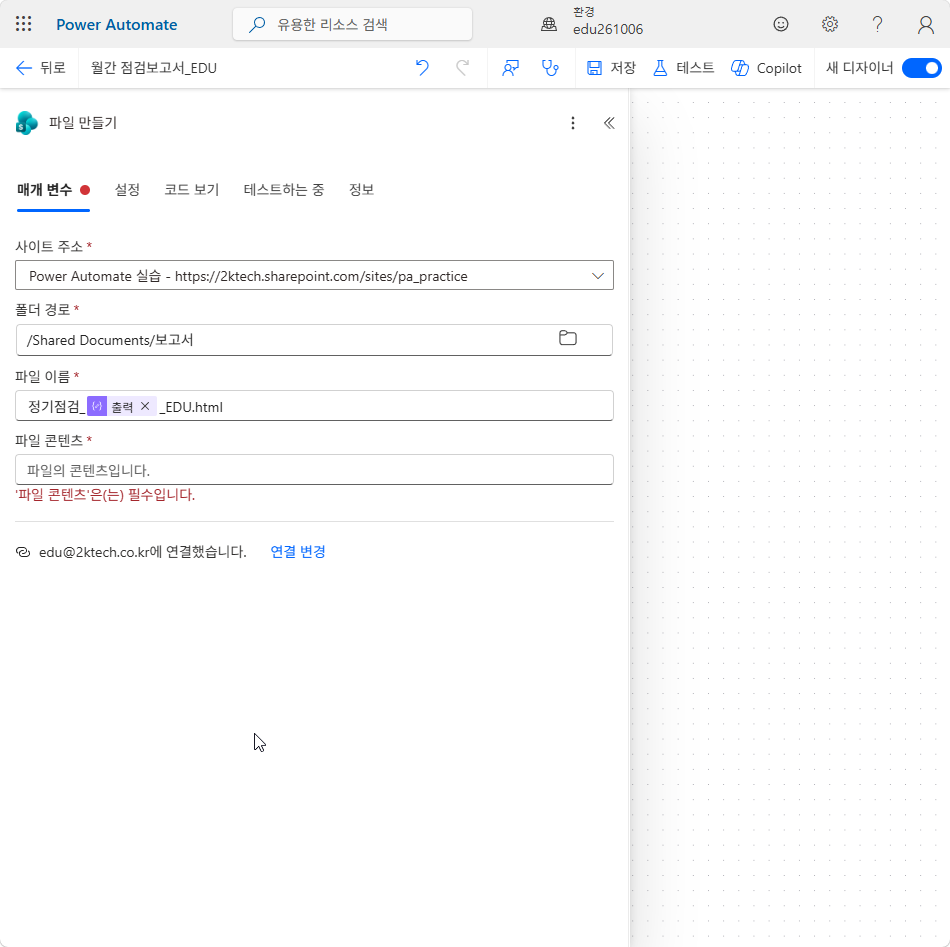Go back with the 뒤로 button
950x947 pixels.
(41, 68)
